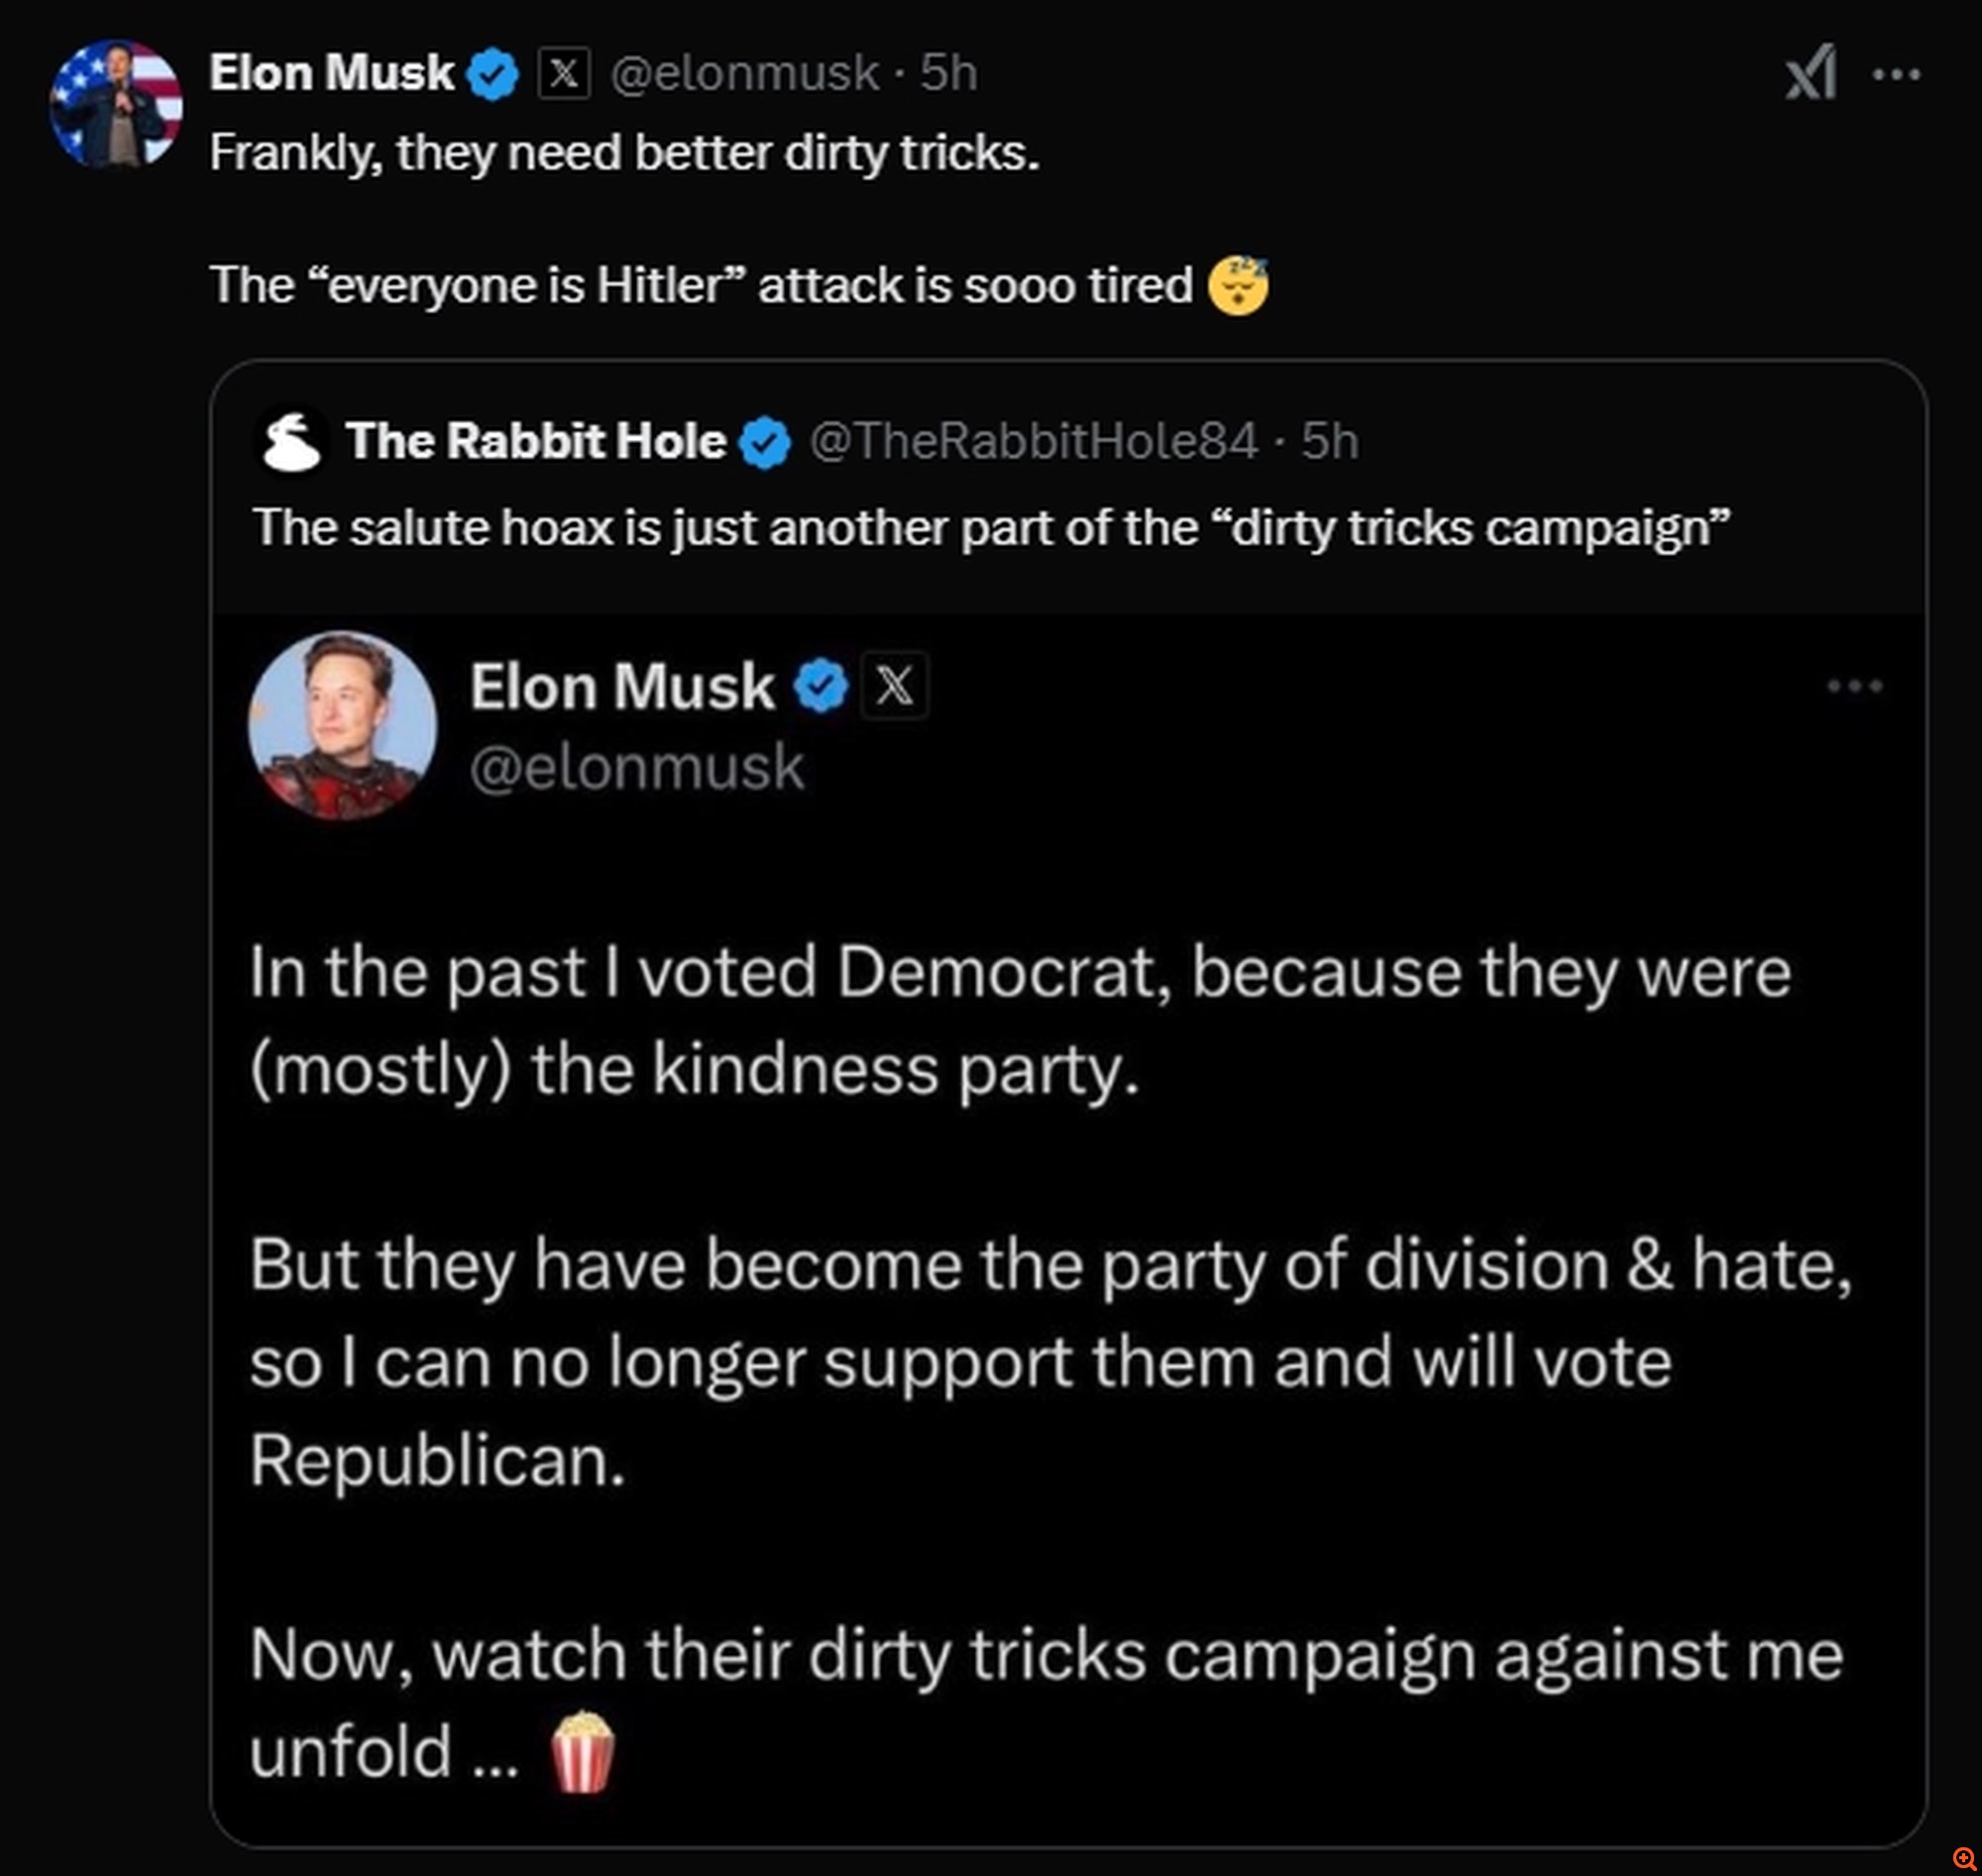Click the zoom magnifier icon in the corner
Screen dimensions: 1982x1876
(x=1963, y=1858)
